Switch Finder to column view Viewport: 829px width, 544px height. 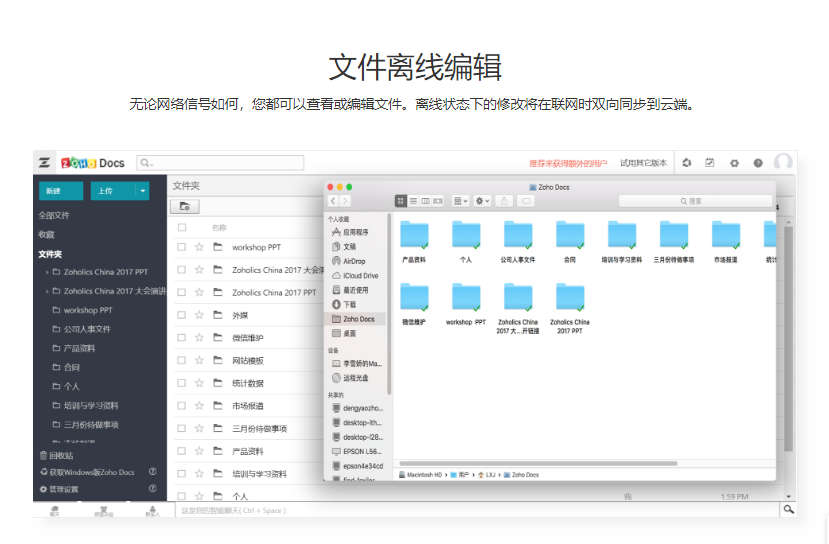[426, 201]
